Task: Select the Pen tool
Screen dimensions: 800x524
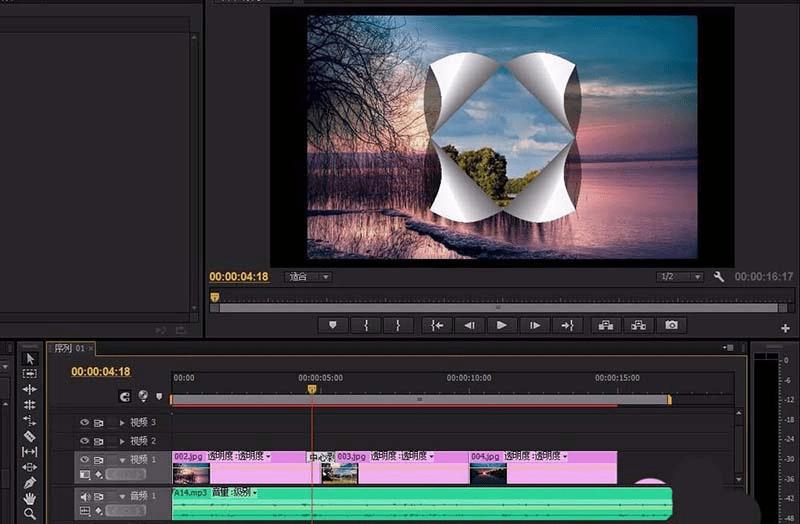Action: pyautogui.click(x=30, y=483)
